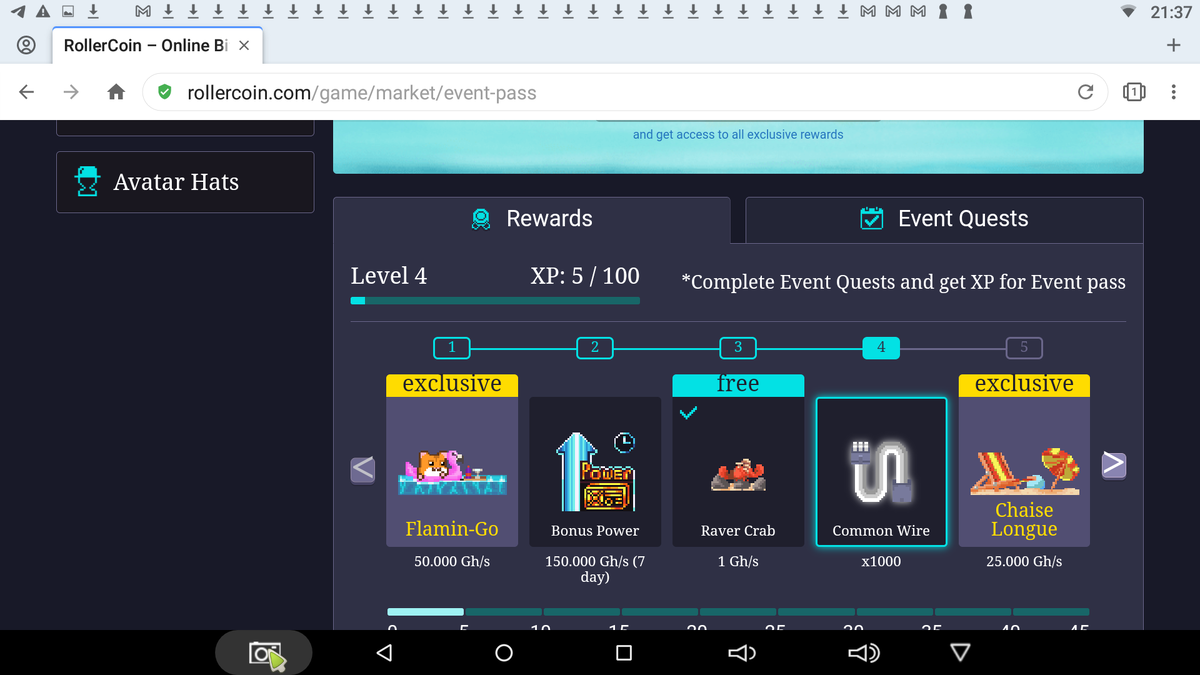Tap the volume up button
The width and height of the screenshot is (1200, 675).
click(863, 653)
